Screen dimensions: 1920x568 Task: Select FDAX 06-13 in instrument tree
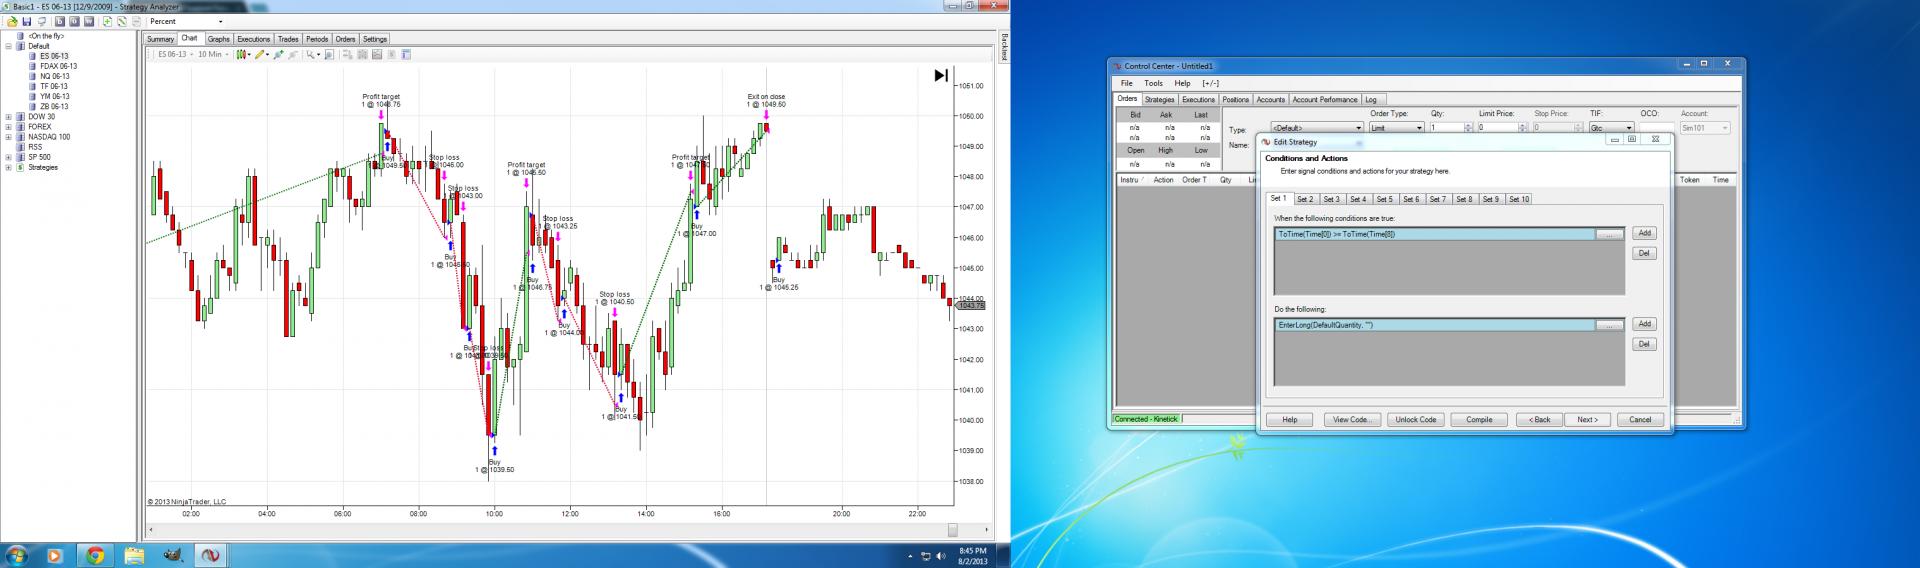58,66
